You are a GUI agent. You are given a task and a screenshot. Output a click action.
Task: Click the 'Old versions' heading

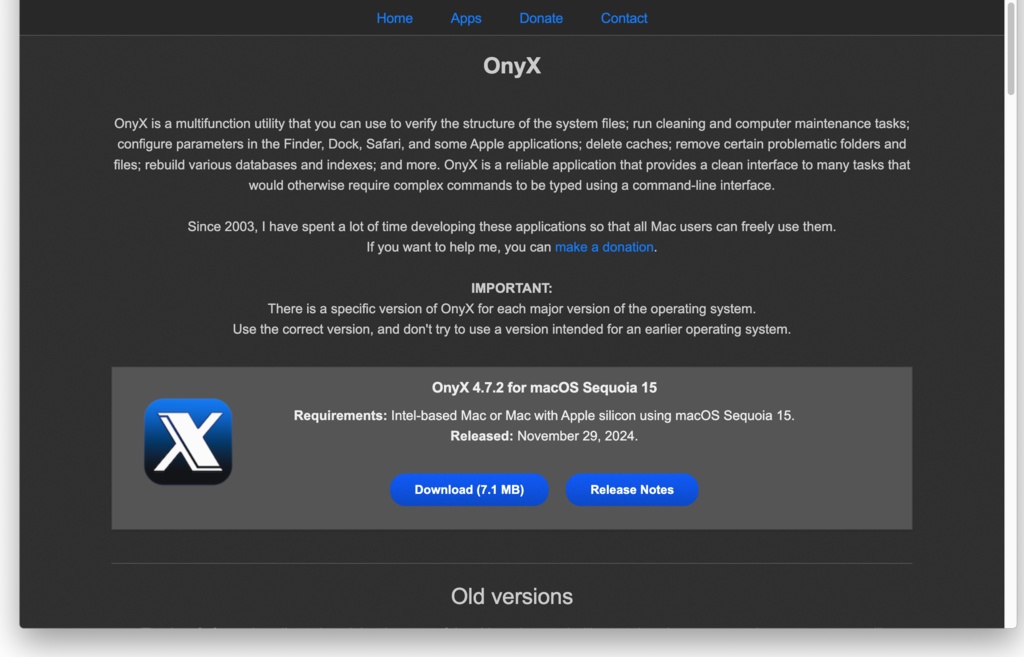coord(511,596)
